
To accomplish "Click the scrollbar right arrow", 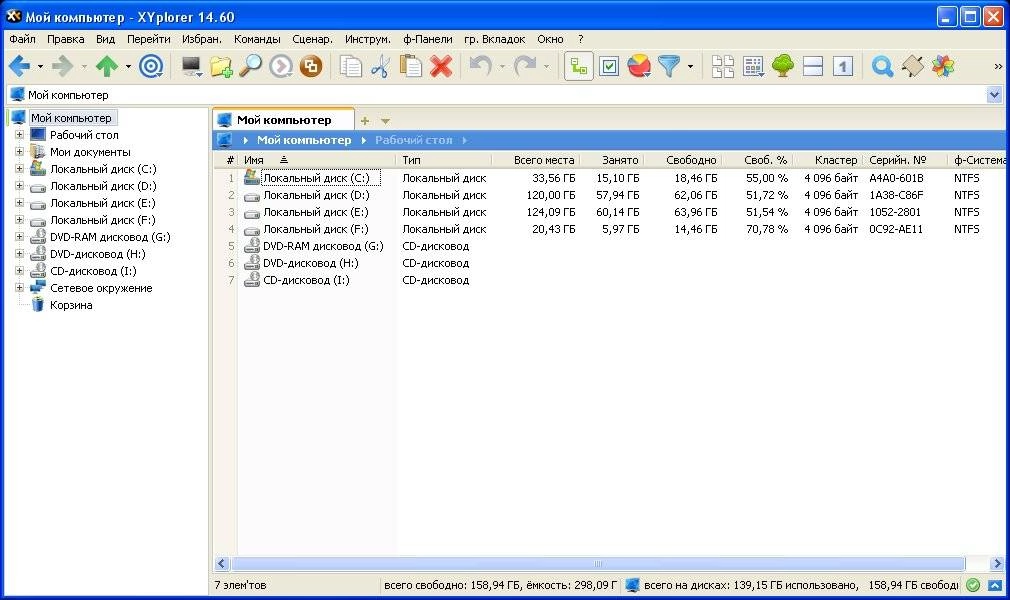I will 997,563.
